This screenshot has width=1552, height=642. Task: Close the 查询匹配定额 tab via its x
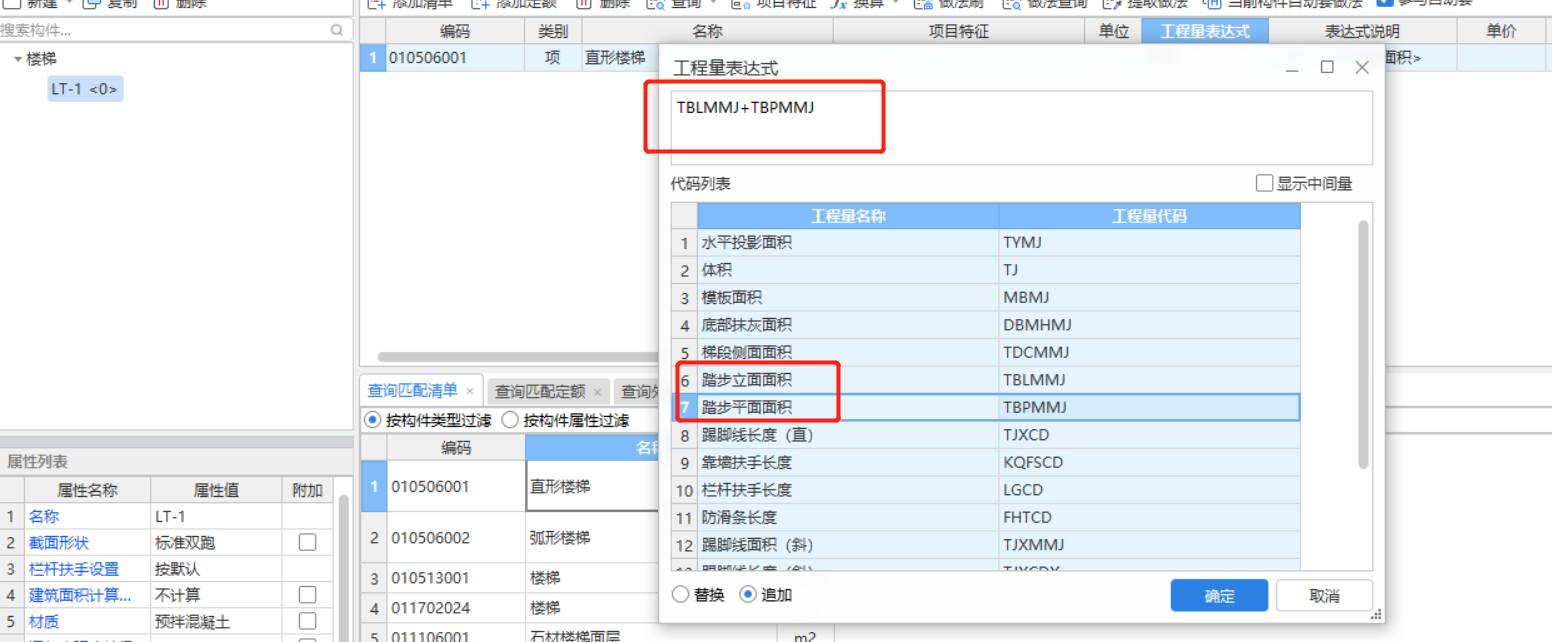point(597,392)
